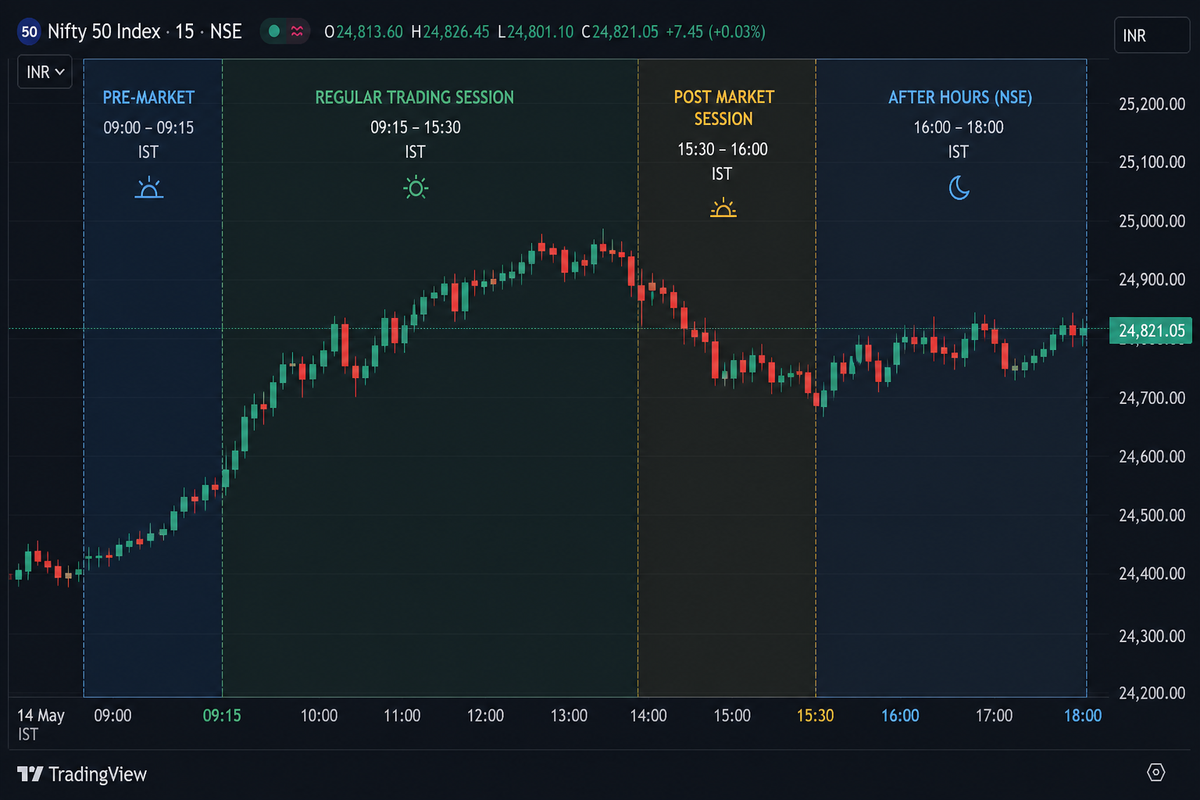This screenshot has width=1200, height=800.
Task: Click the blue 16:00 time axis marker
Action: tap(900, 716)
